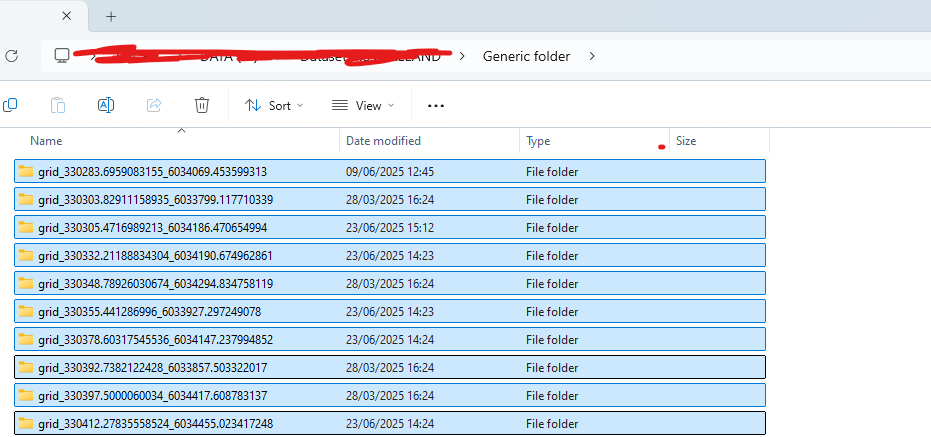Select folder grid_330332.21188834304_6034190.674962861
Viewport: 931px width, 437px height.
click(x=390, y=255)
